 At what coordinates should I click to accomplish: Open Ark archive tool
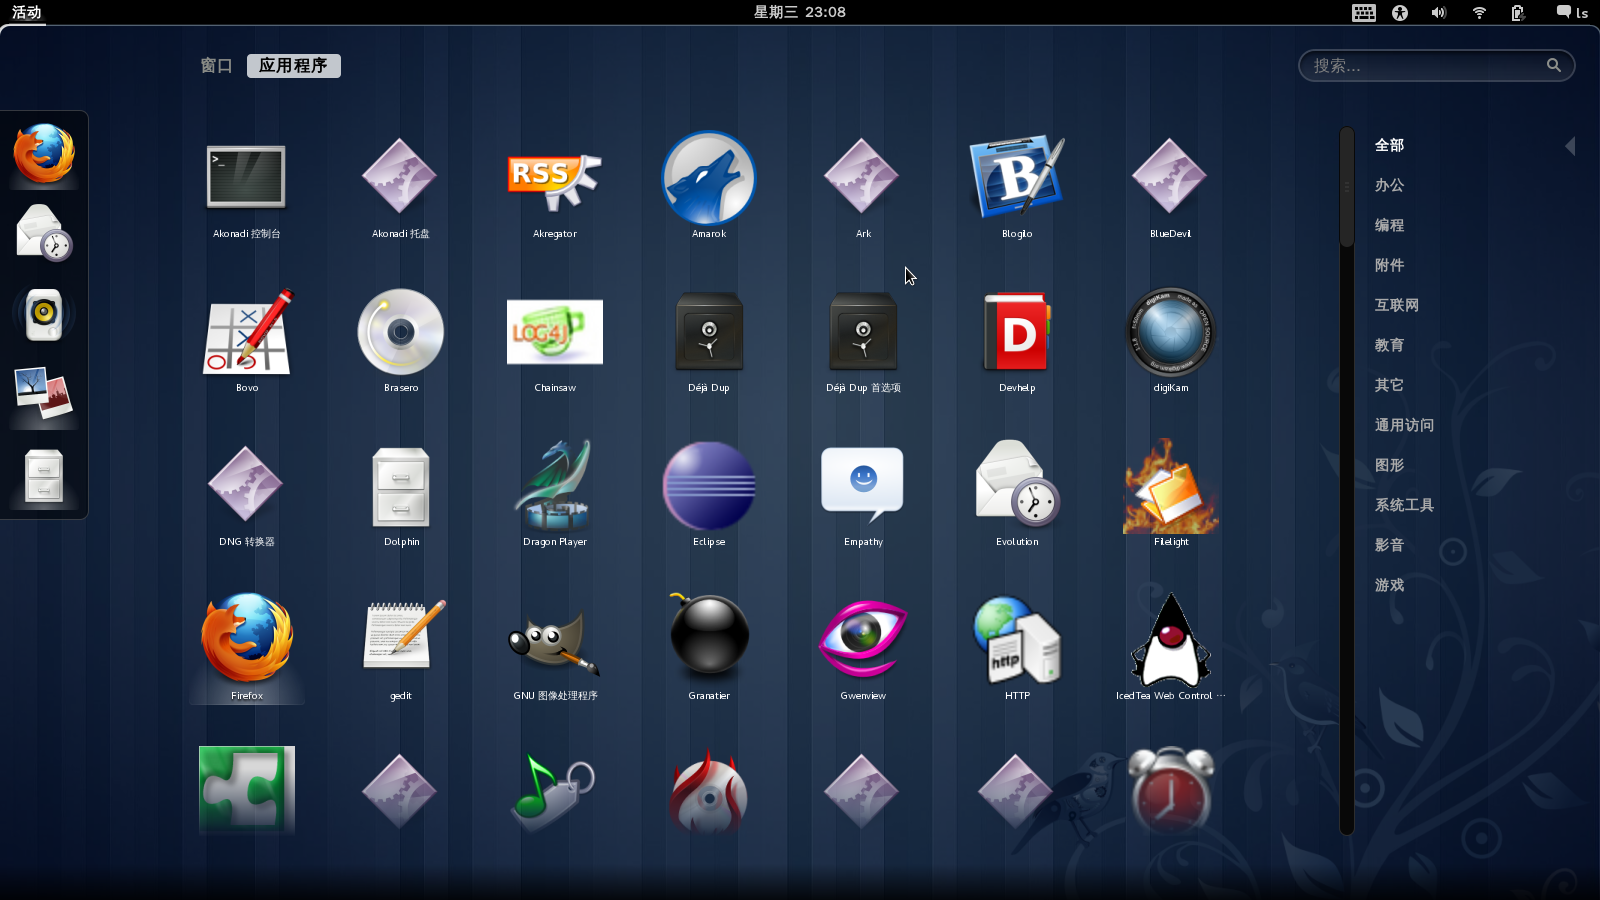862,188
